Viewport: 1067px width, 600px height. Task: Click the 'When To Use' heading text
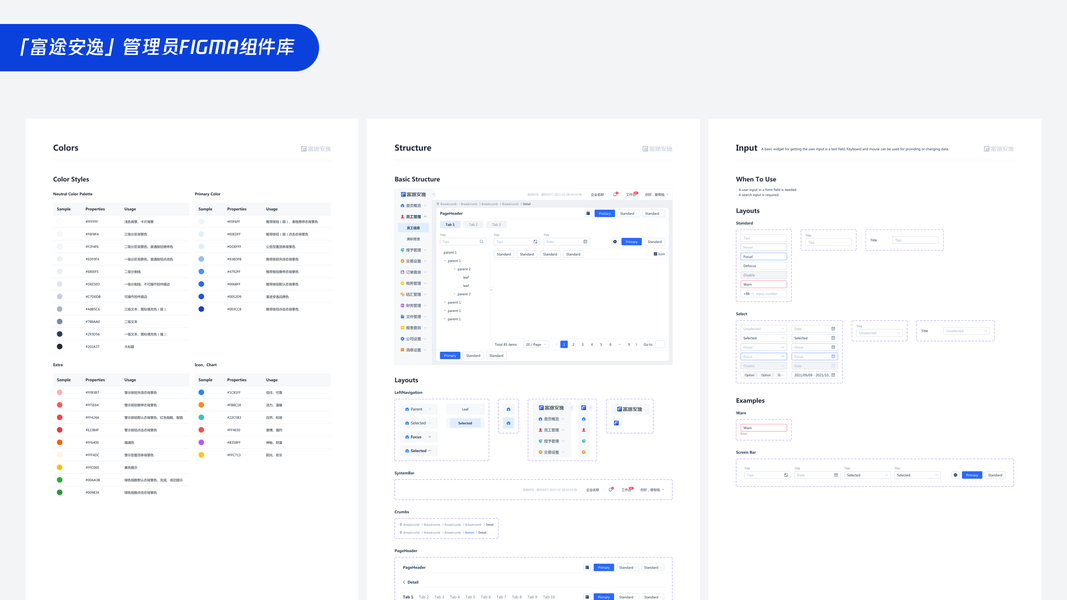point(756,180)
